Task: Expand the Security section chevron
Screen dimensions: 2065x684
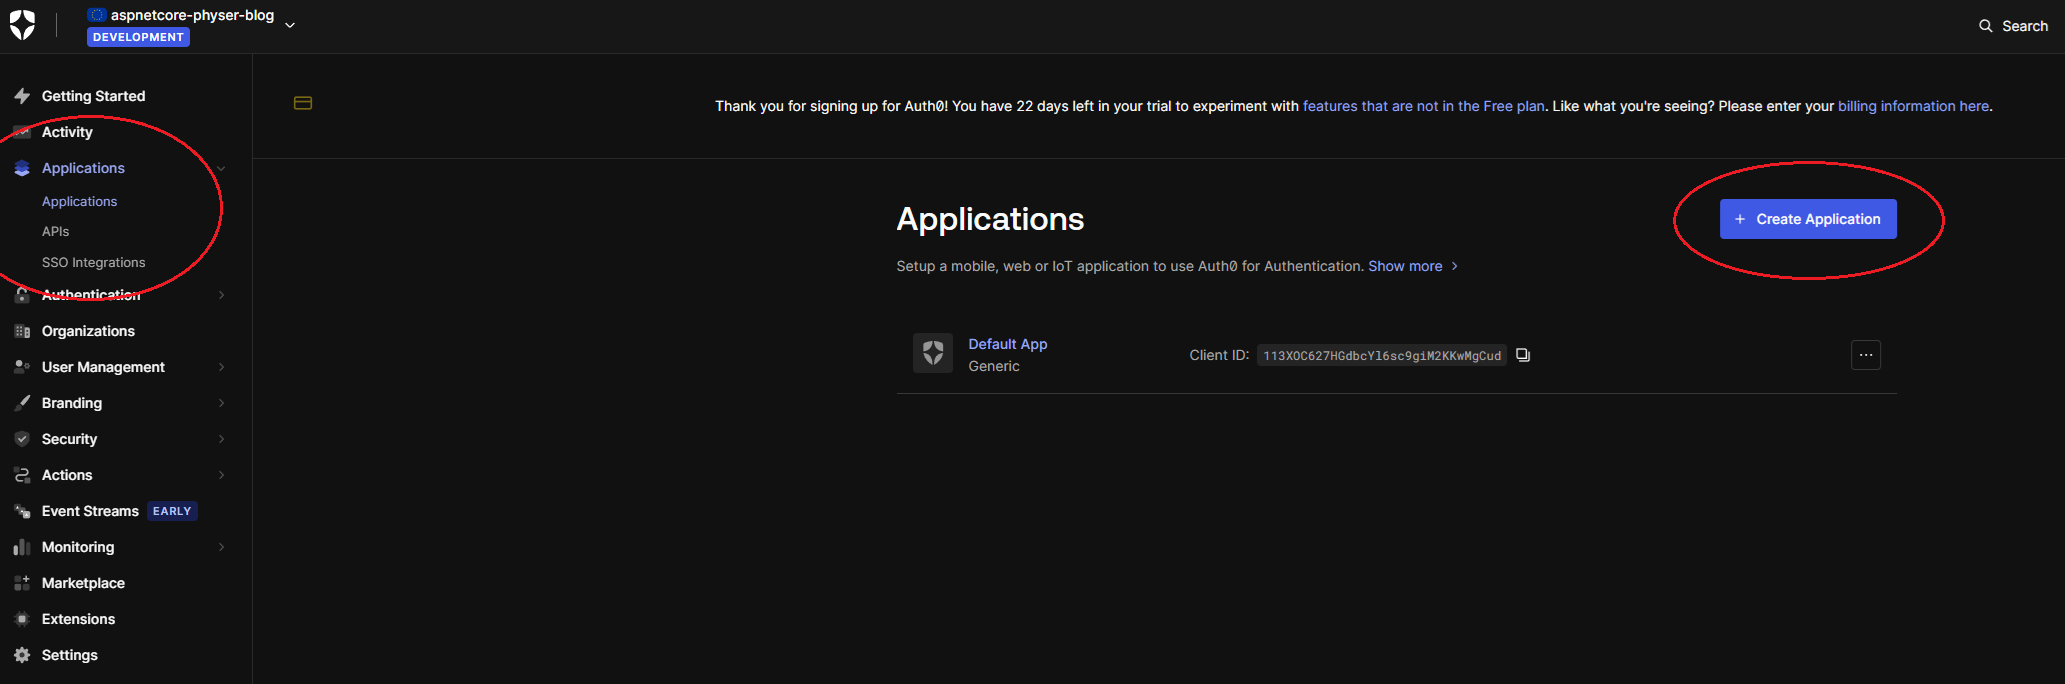Action: pos(221,439)
